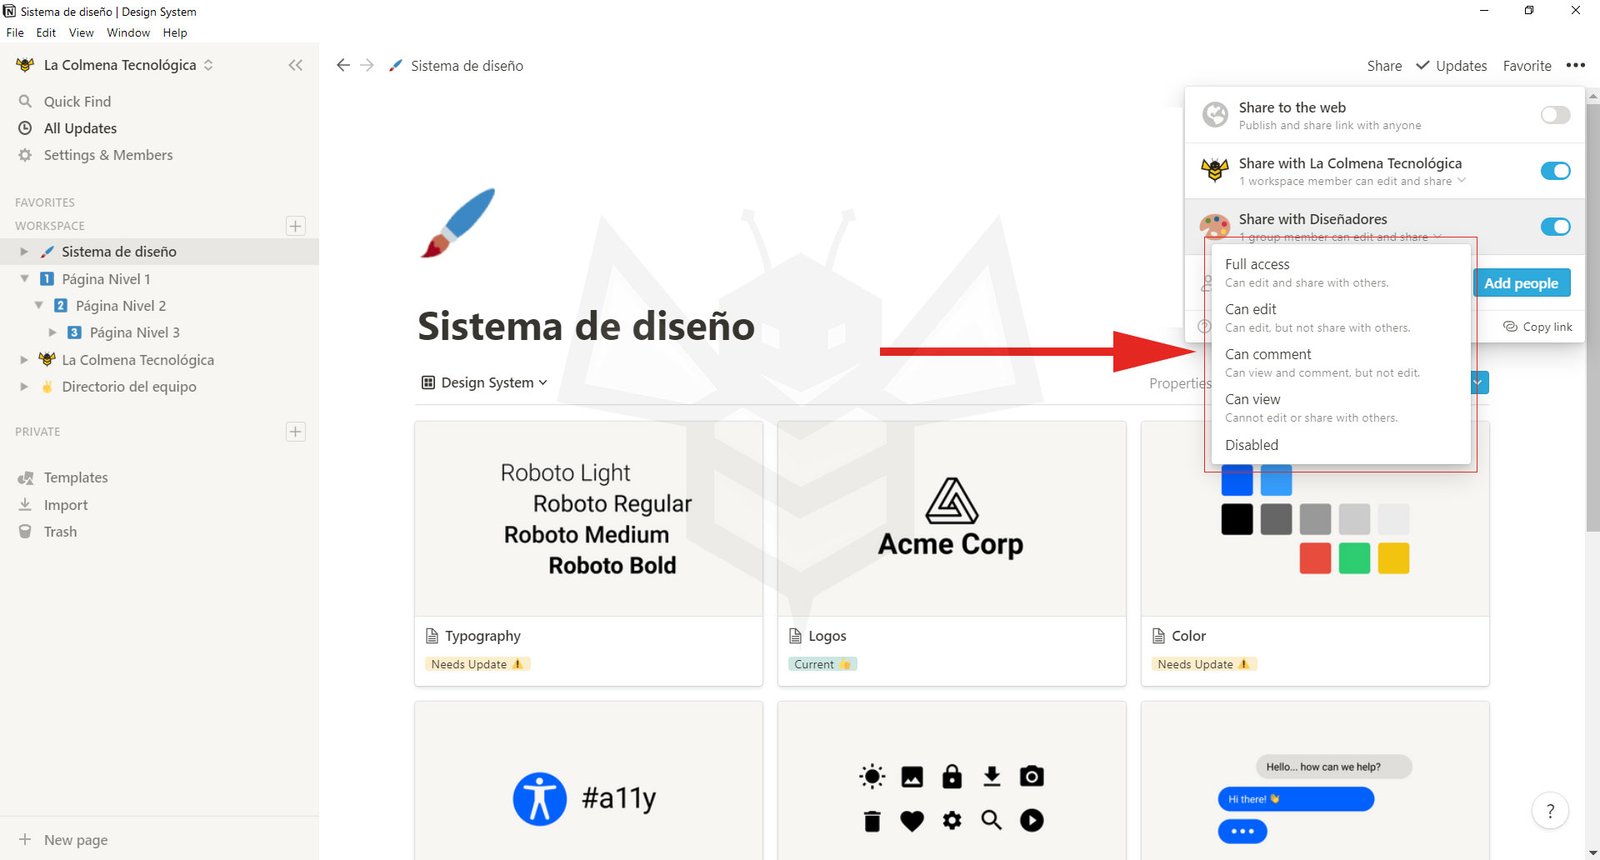Open the Help menu
The width and height of the screenshot is (1600, 860).
tap(175, 33)
